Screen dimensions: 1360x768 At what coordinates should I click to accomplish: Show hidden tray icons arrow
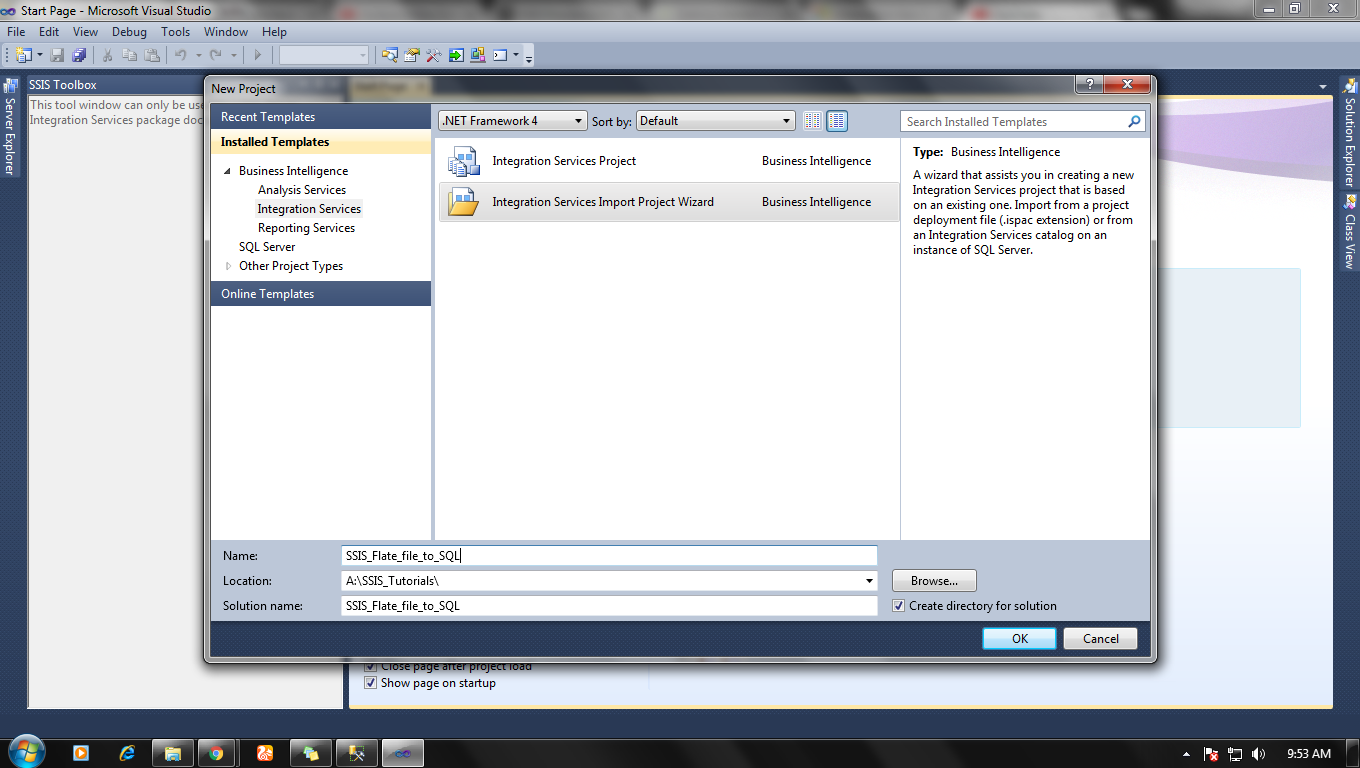(1186, 754)
